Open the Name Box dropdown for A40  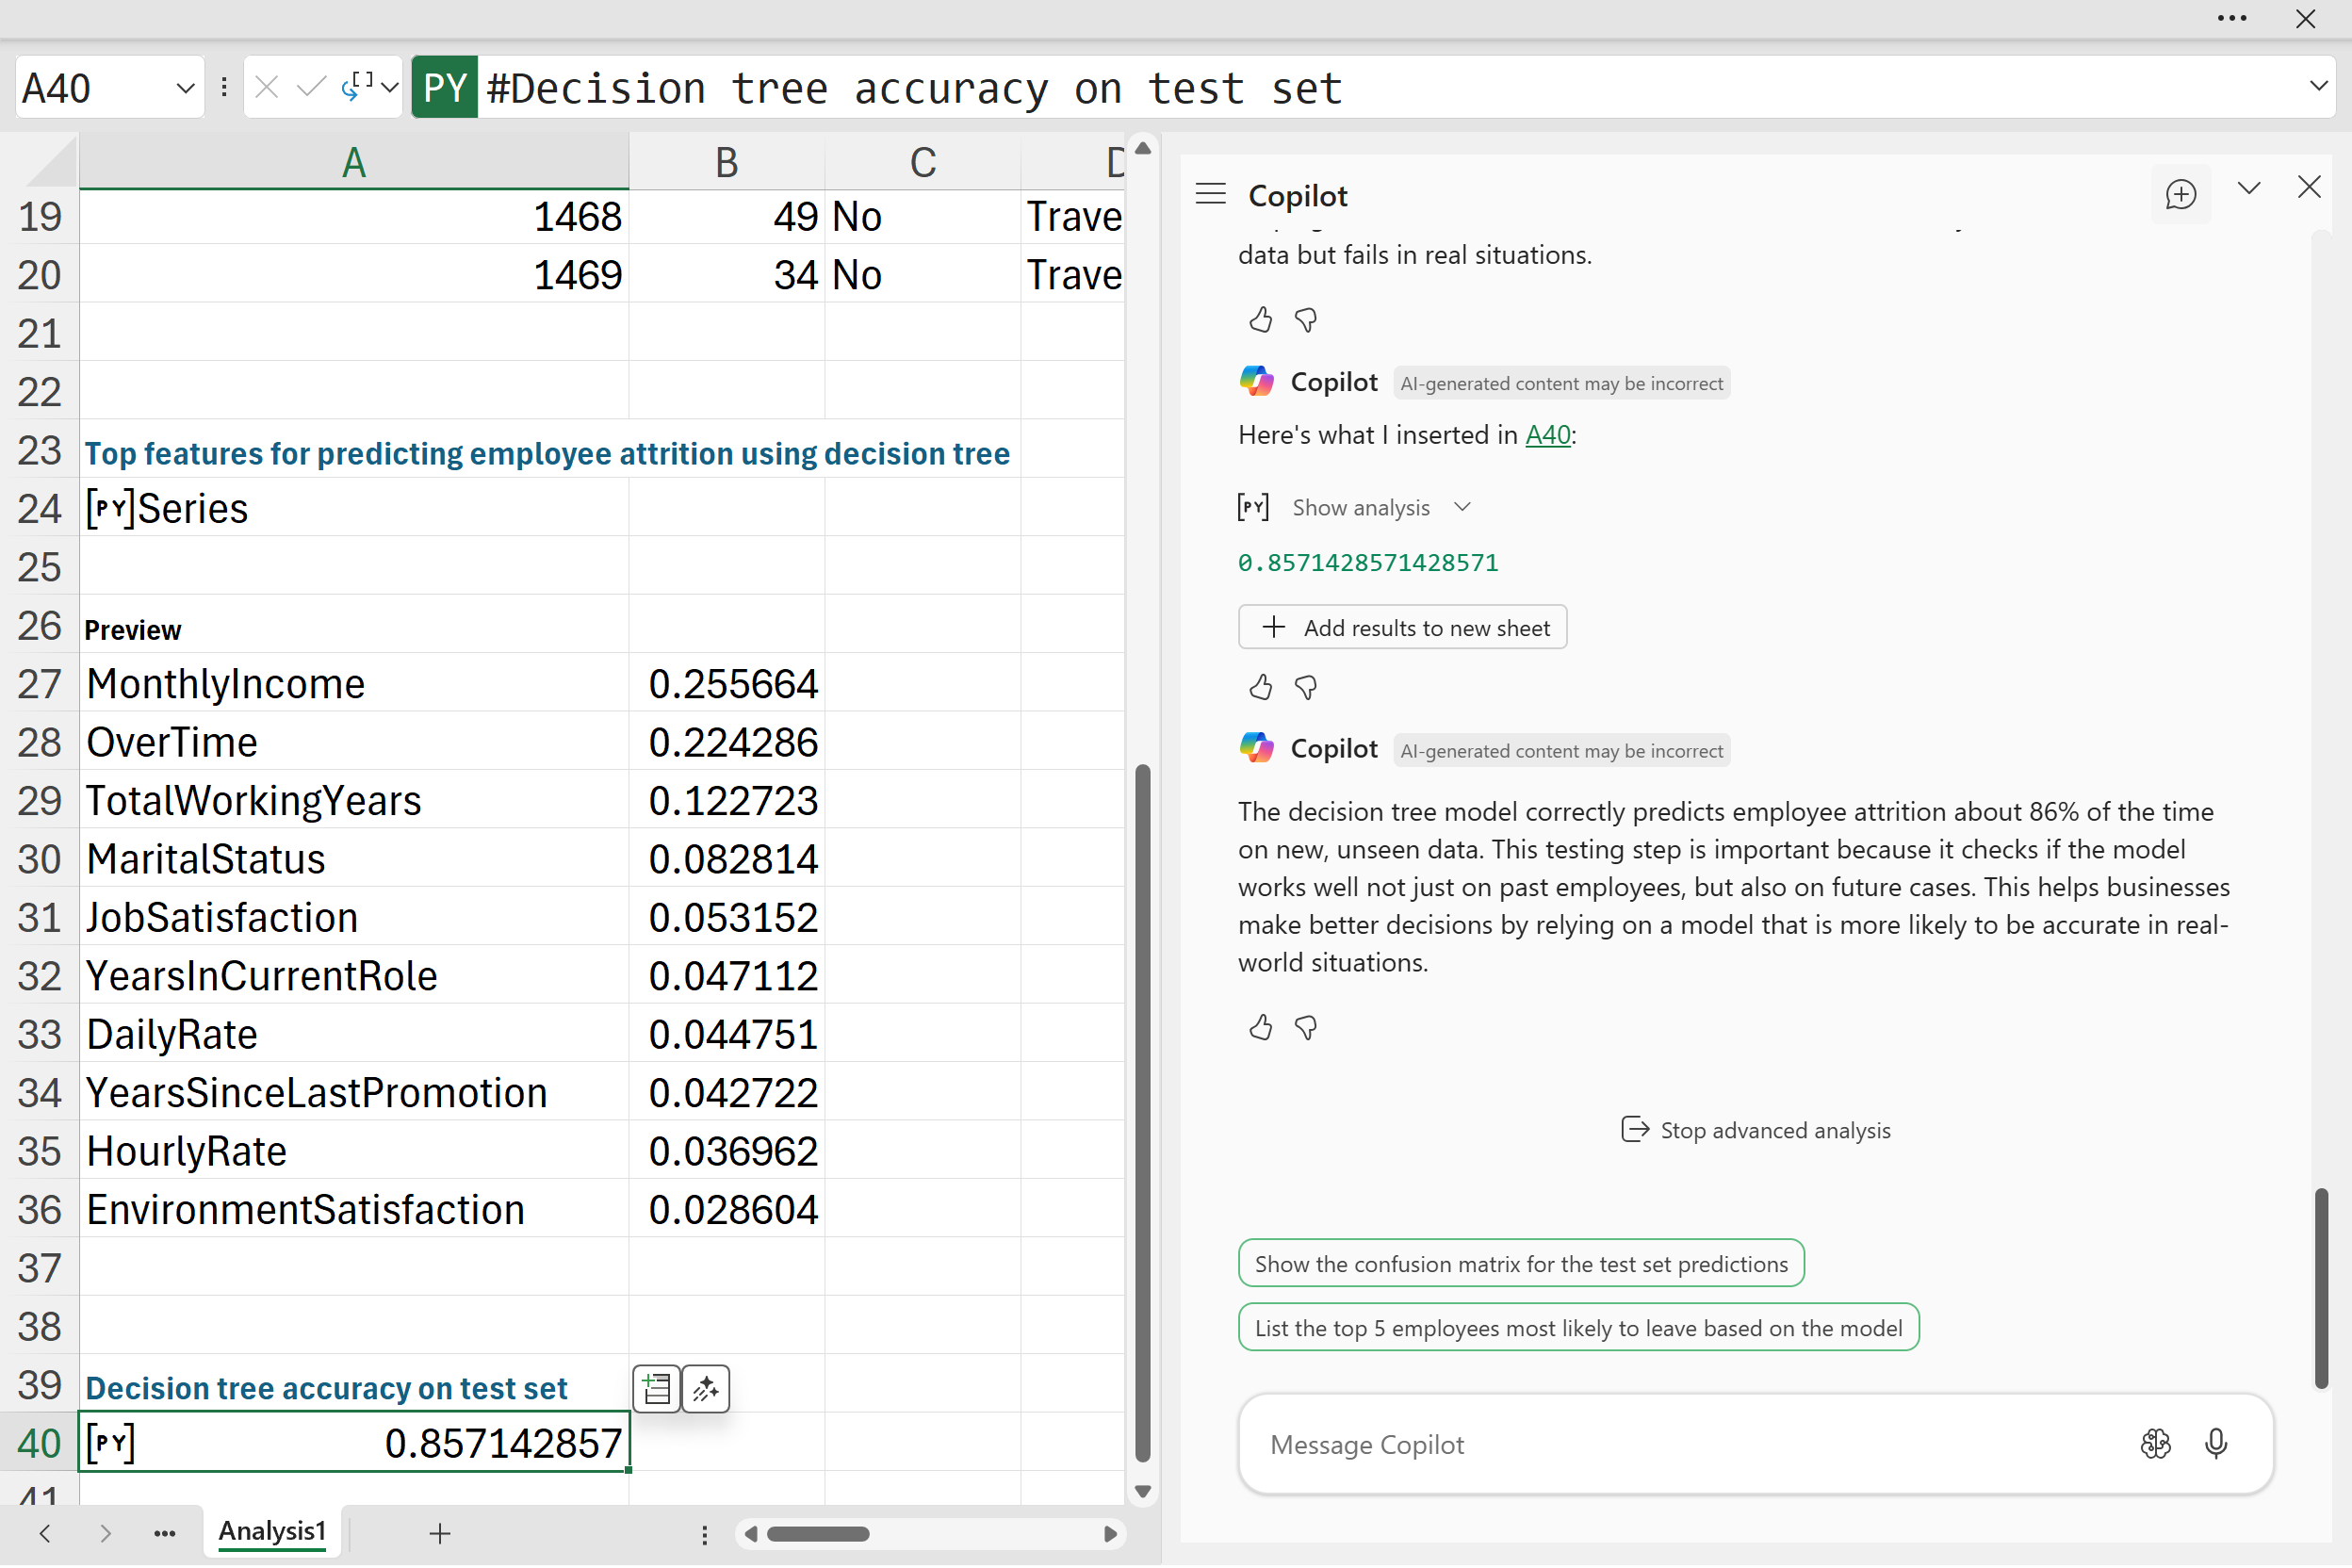click(x=185, y=88)
